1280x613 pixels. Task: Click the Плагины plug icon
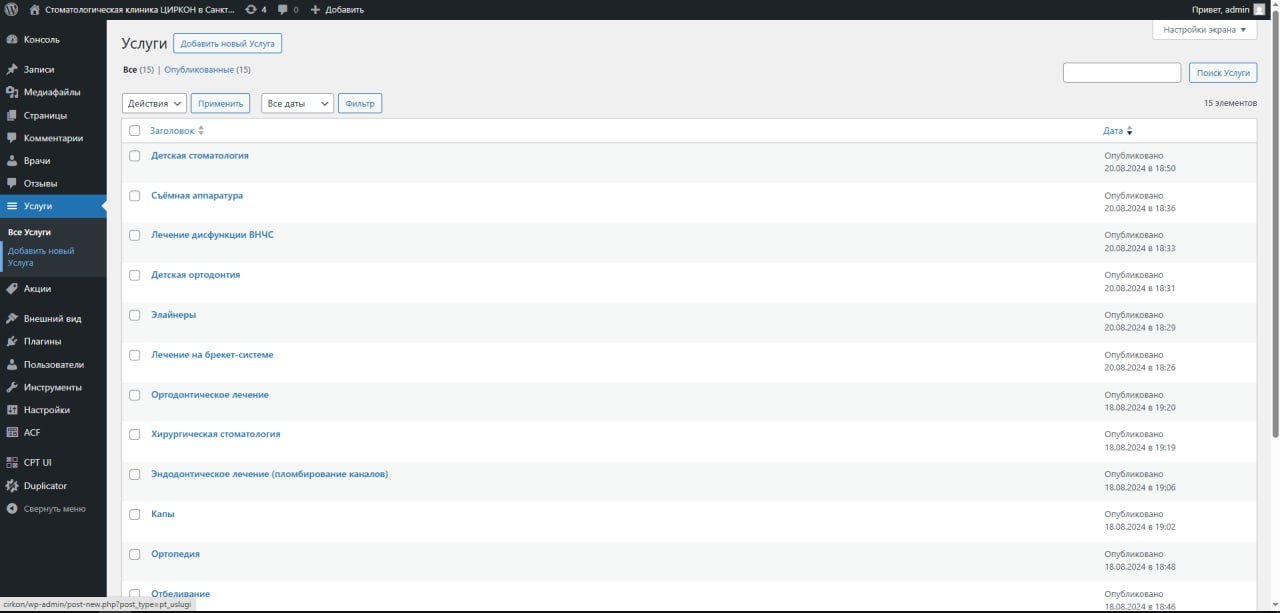(12, 341)
